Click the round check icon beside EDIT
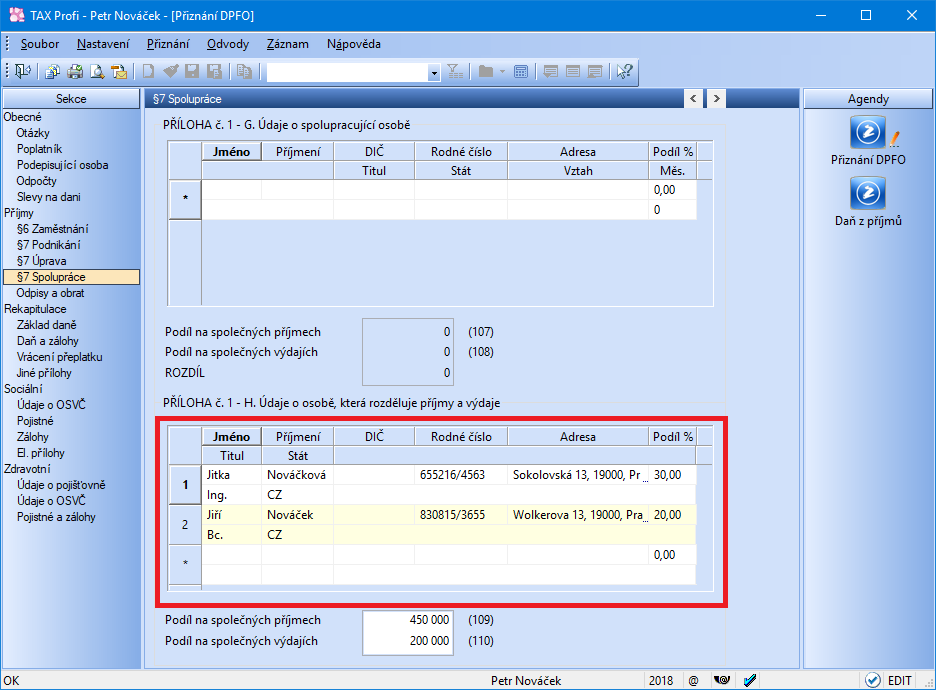This screenshot has width=936, height=690. pyautogui.click(x=873, y=680)
